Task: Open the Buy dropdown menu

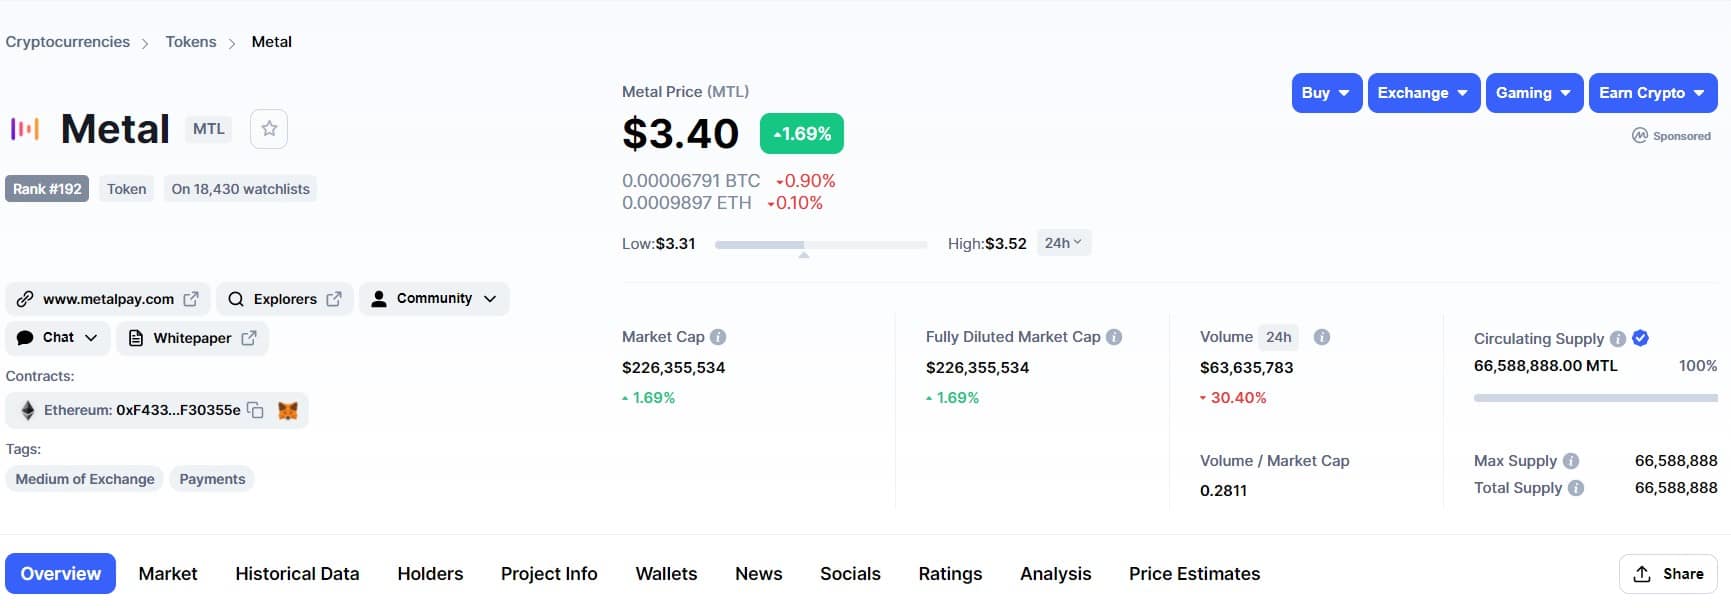Action: coord(1327,93)
